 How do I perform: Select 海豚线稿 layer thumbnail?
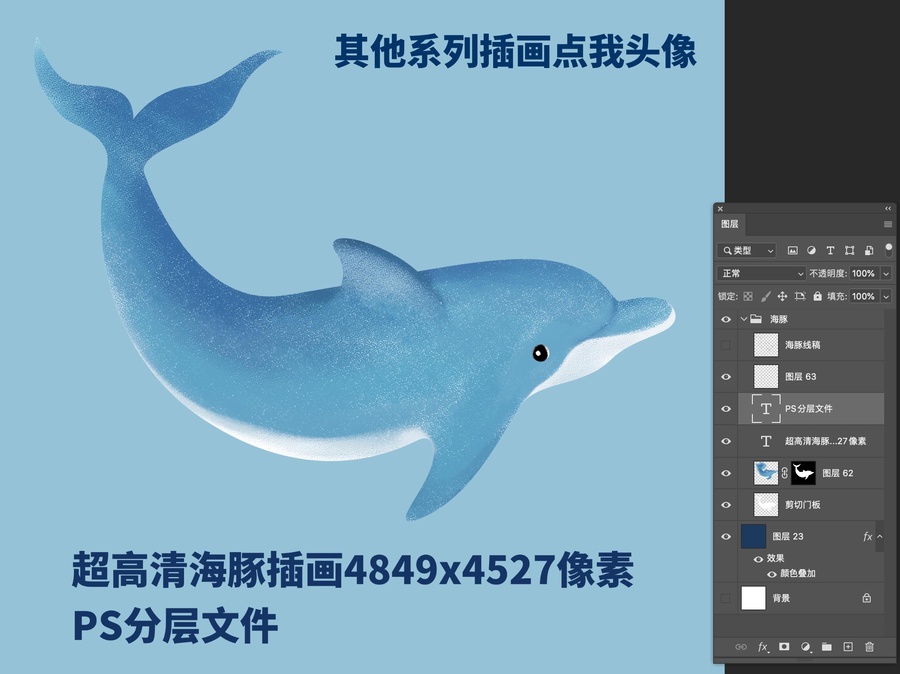click(x=766, y=345)
